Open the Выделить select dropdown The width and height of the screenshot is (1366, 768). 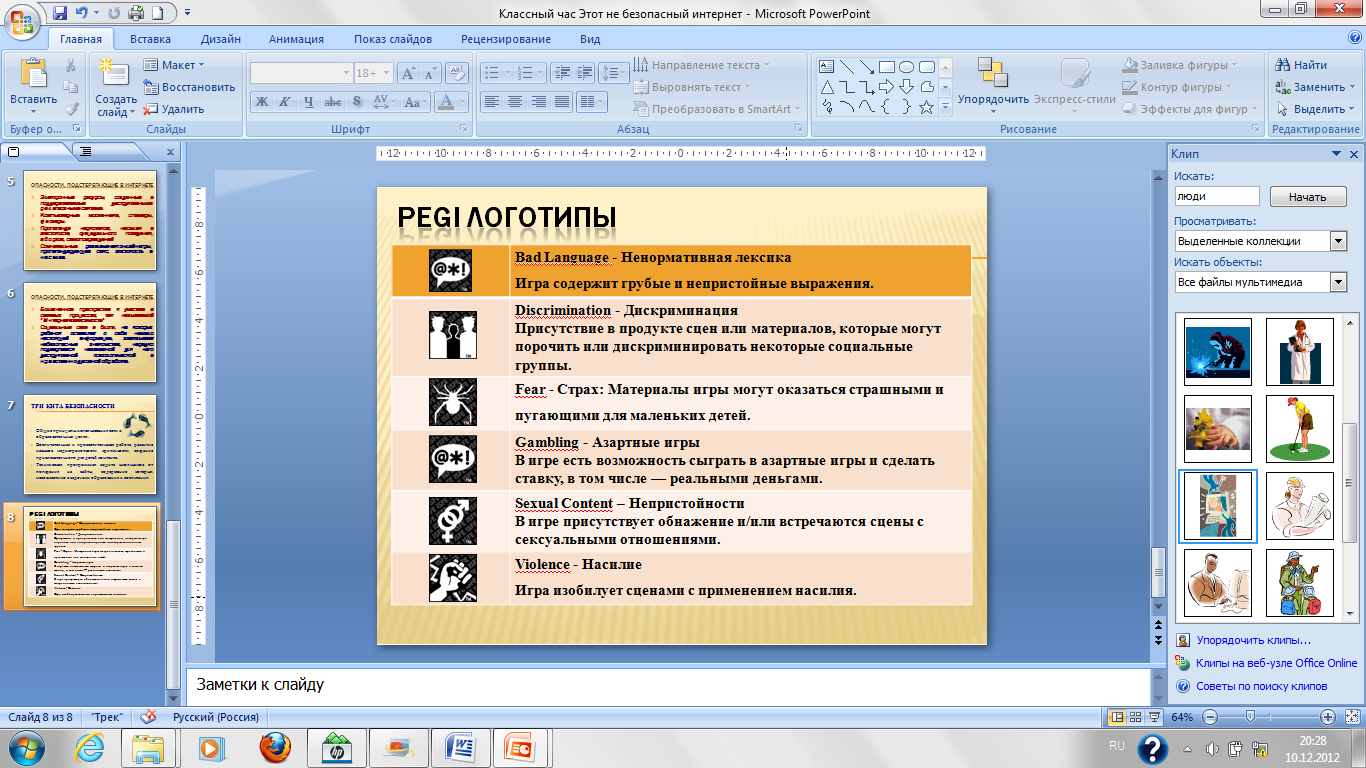(1315, 109)
